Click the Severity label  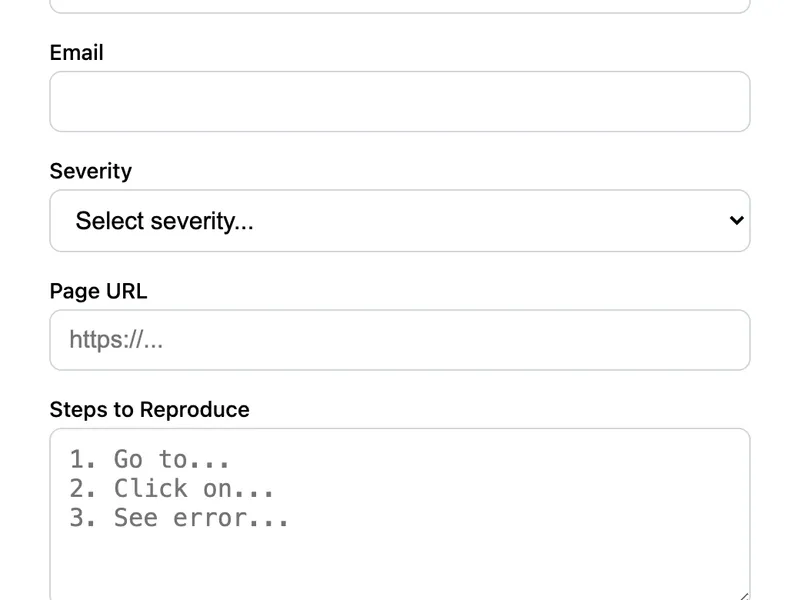[x=90, y=171]
